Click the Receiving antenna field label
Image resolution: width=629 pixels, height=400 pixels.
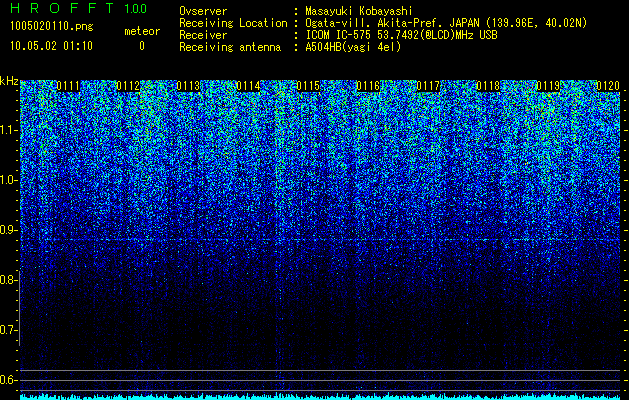pyautogui.click(x=230, y=47)
